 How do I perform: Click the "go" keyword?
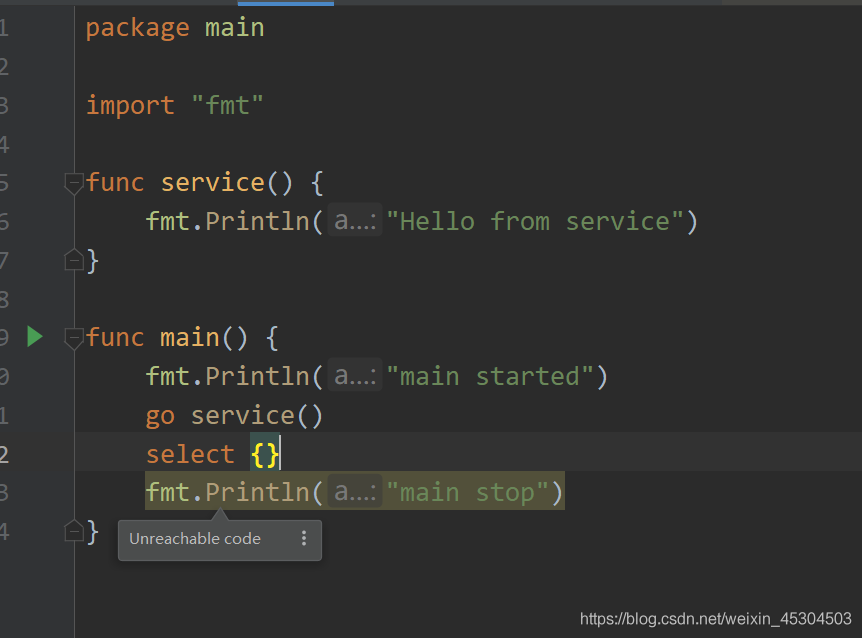coord(160,417)
